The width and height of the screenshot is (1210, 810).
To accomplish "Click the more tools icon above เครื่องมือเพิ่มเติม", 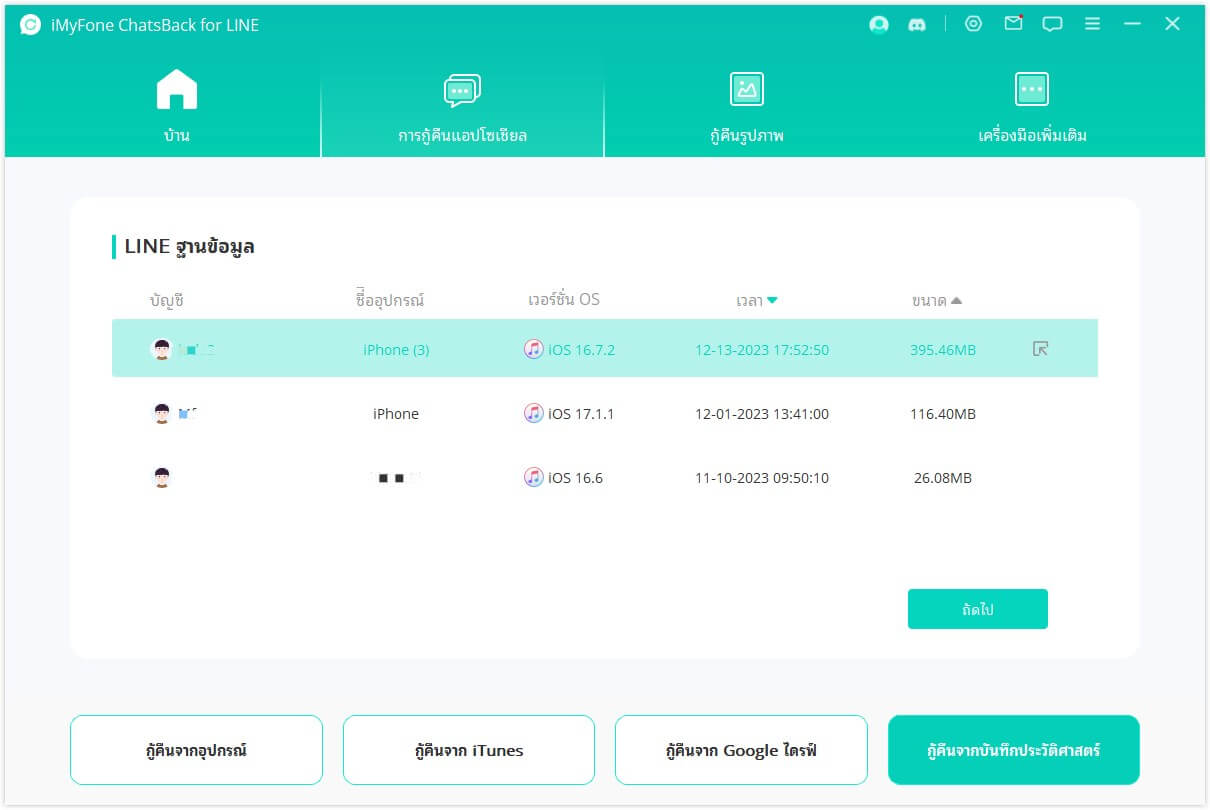I will [x=1032, y=89].
